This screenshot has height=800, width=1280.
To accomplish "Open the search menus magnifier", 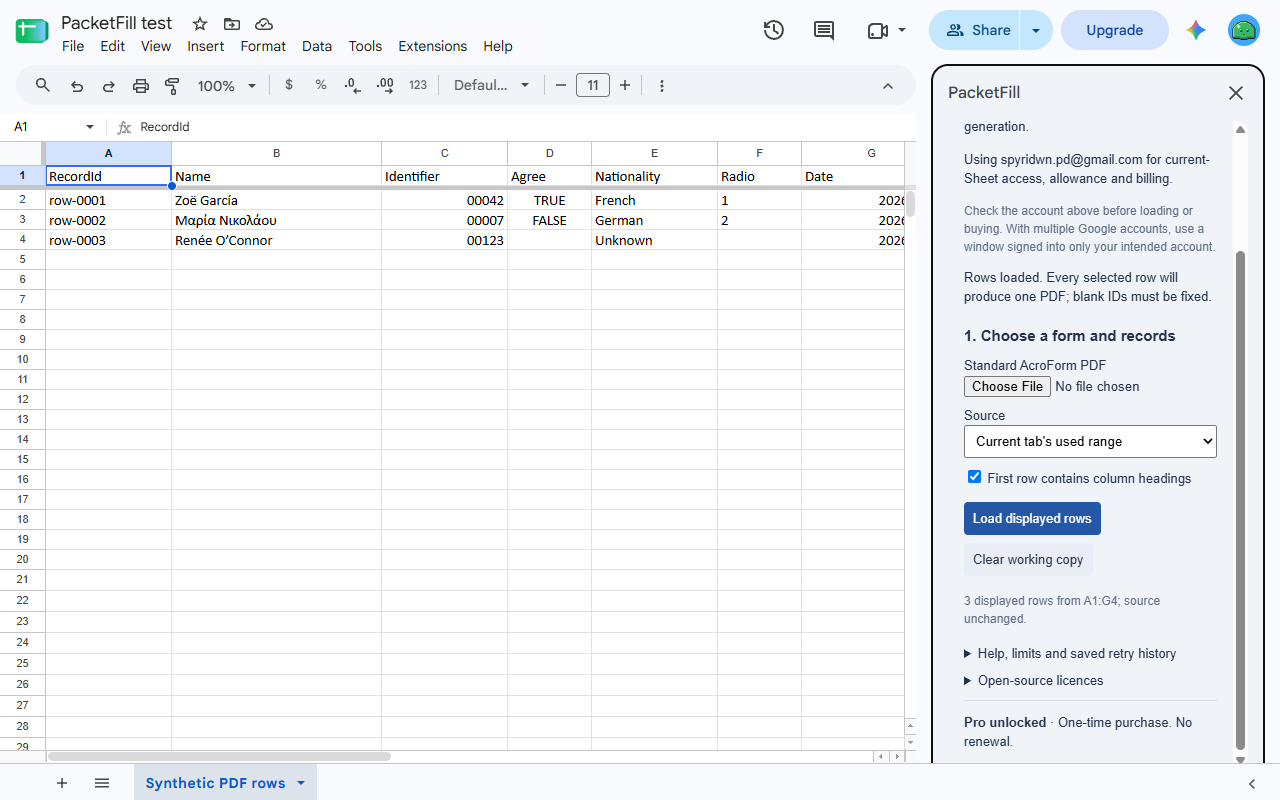I will pos(43,85).
